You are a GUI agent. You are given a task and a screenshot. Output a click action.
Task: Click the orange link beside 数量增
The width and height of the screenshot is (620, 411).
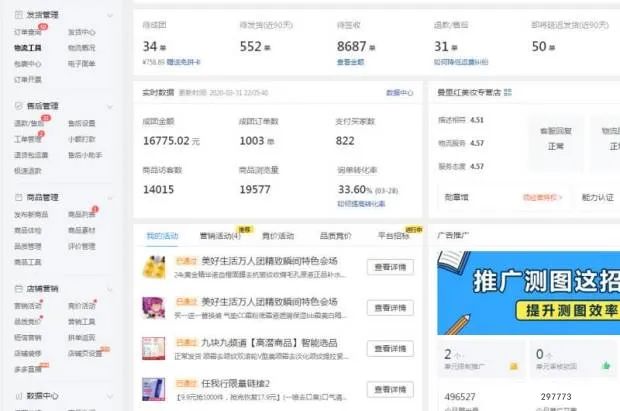542,197
